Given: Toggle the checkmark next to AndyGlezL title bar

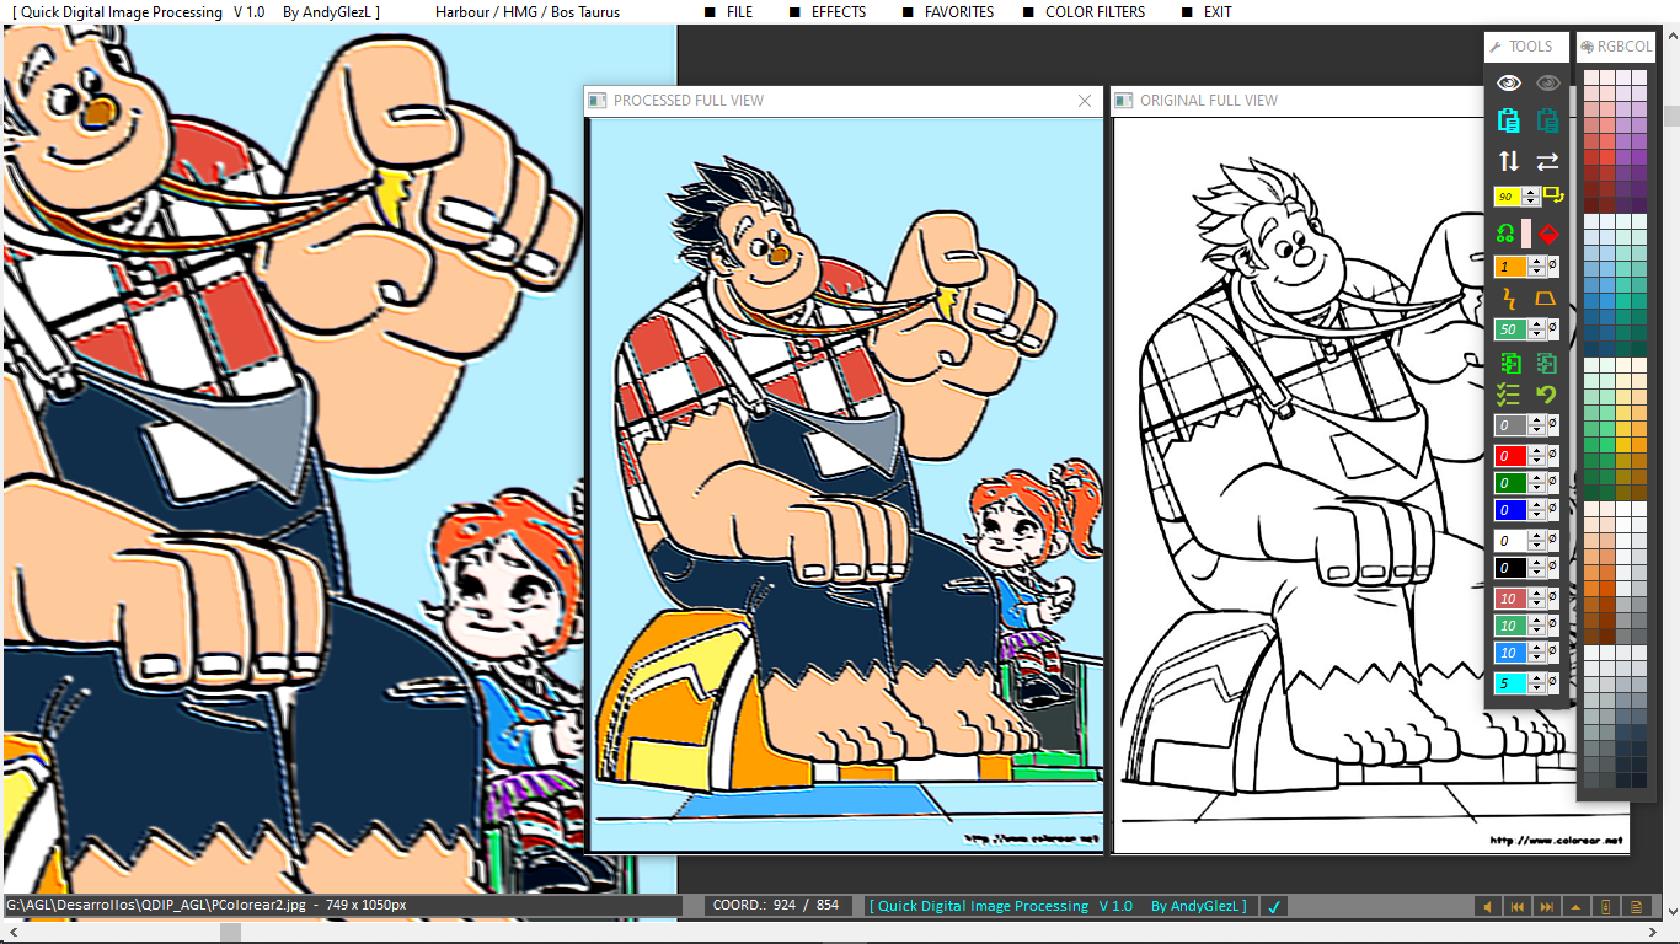Looking at the screenshot, I should tap(1274, 906).
